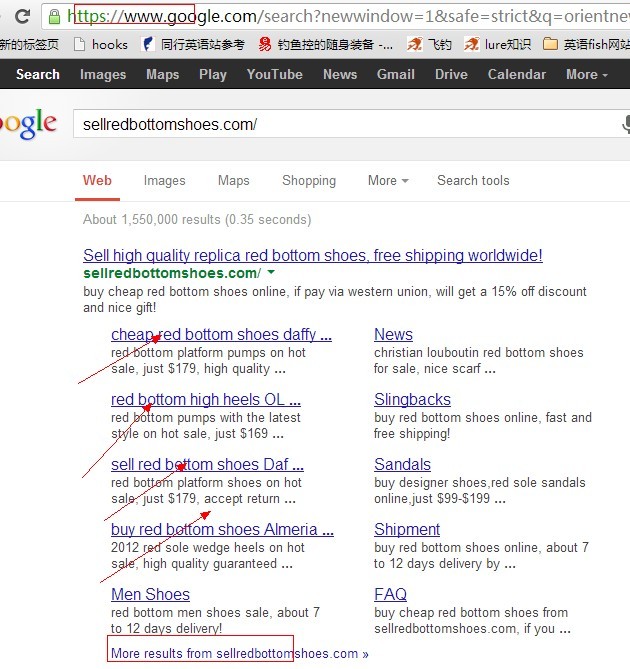Click snippet 'christian louboutin red bottom shoes'
The image size is (630, 669).
tap(479, 360)
